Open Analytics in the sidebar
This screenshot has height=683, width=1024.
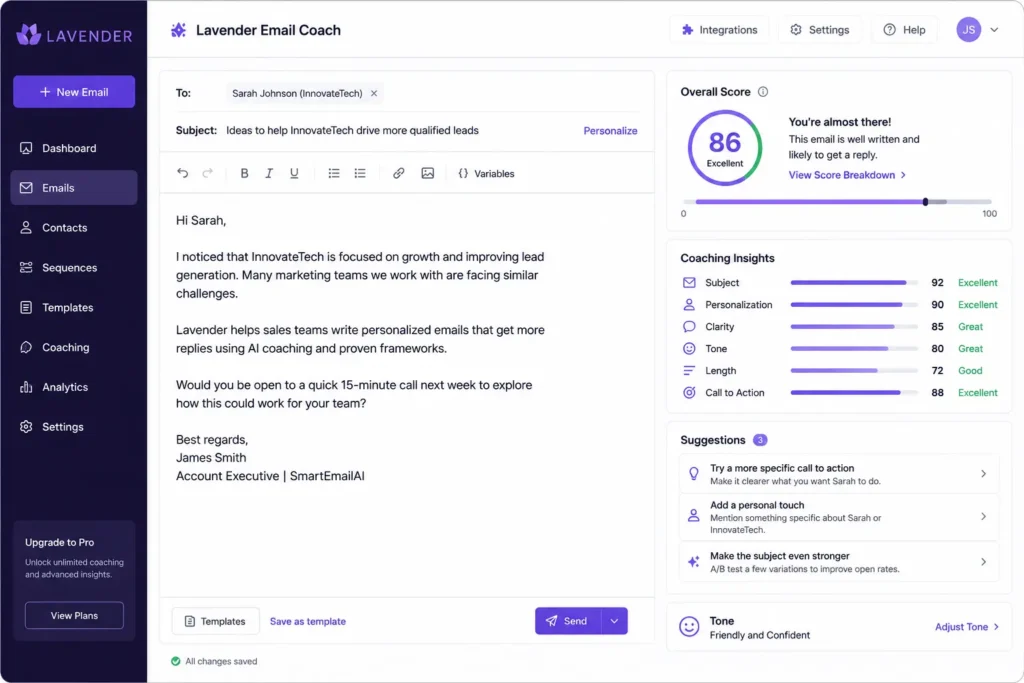coord(74,387)
